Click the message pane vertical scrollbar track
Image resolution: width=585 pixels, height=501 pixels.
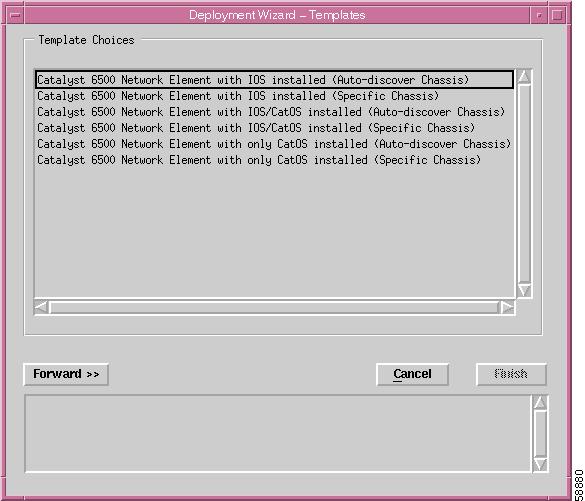(x=540, y=433)
